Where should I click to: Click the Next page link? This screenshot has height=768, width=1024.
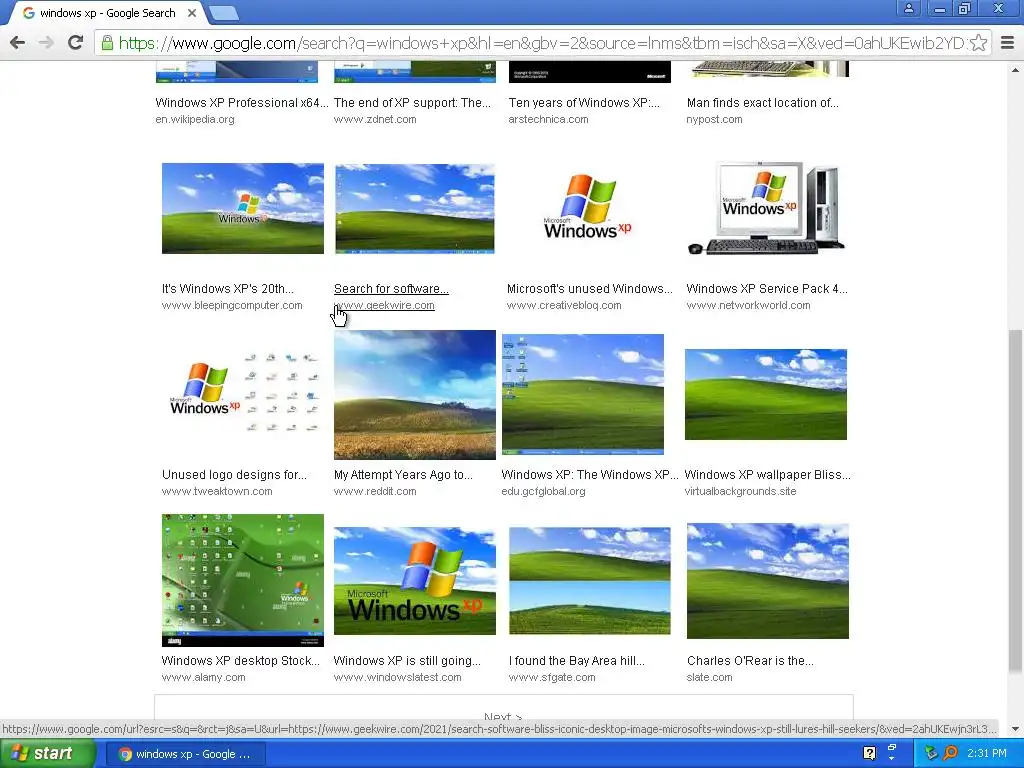tap(503, 716)
